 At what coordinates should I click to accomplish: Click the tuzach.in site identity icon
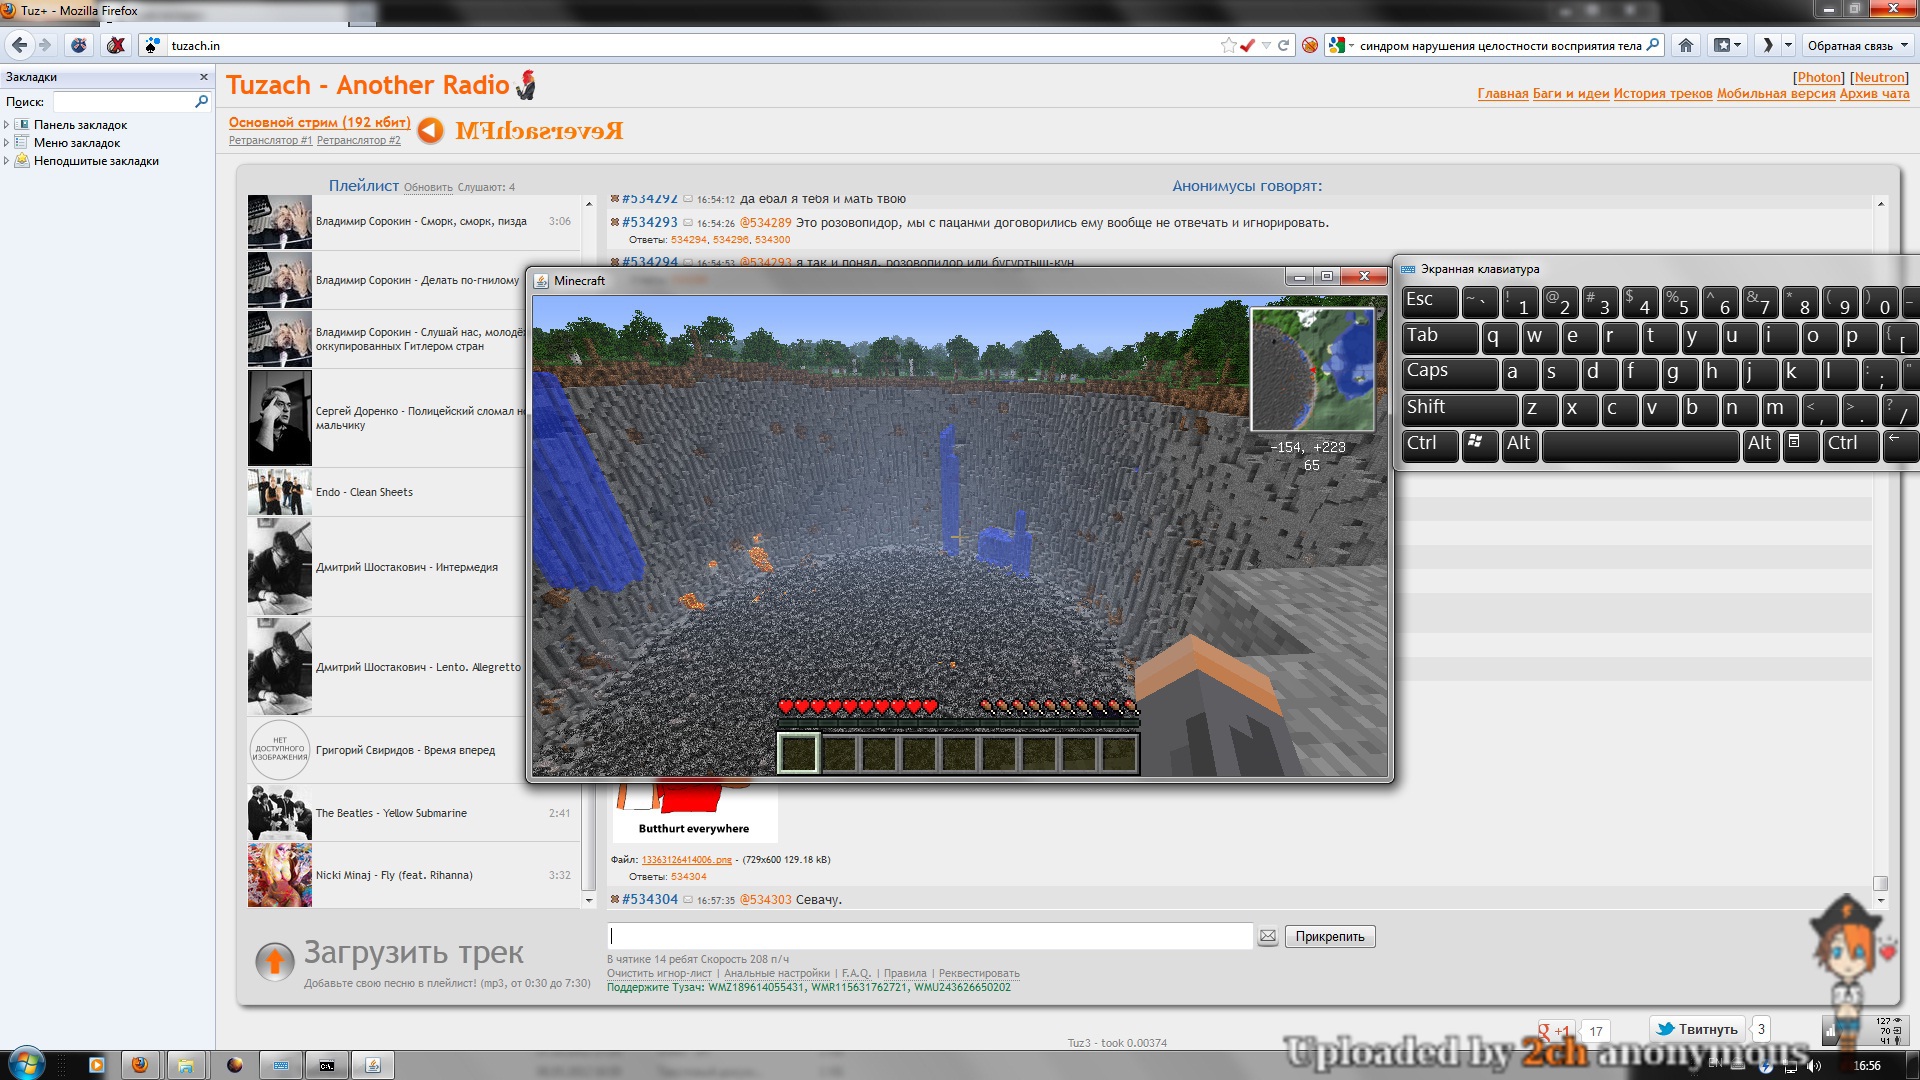(151, 45)
